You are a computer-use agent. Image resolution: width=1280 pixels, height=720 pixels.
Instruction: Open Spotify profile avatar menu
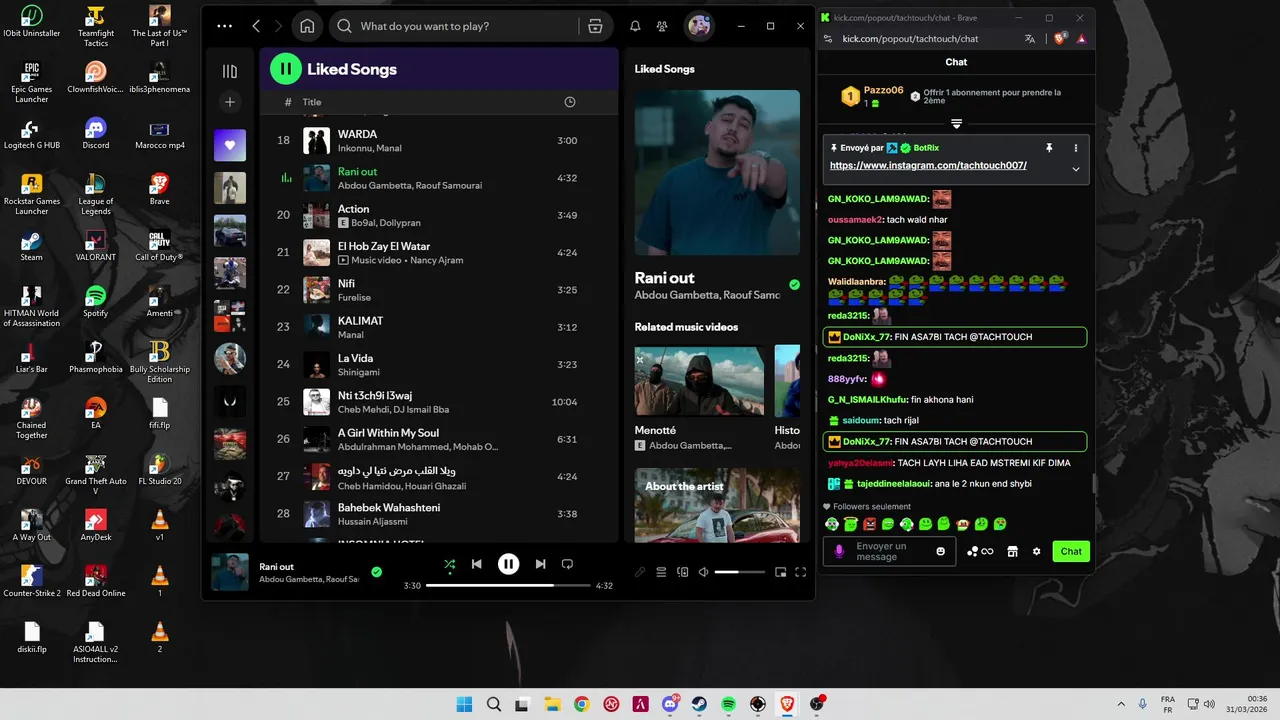(x=699, y=26)
